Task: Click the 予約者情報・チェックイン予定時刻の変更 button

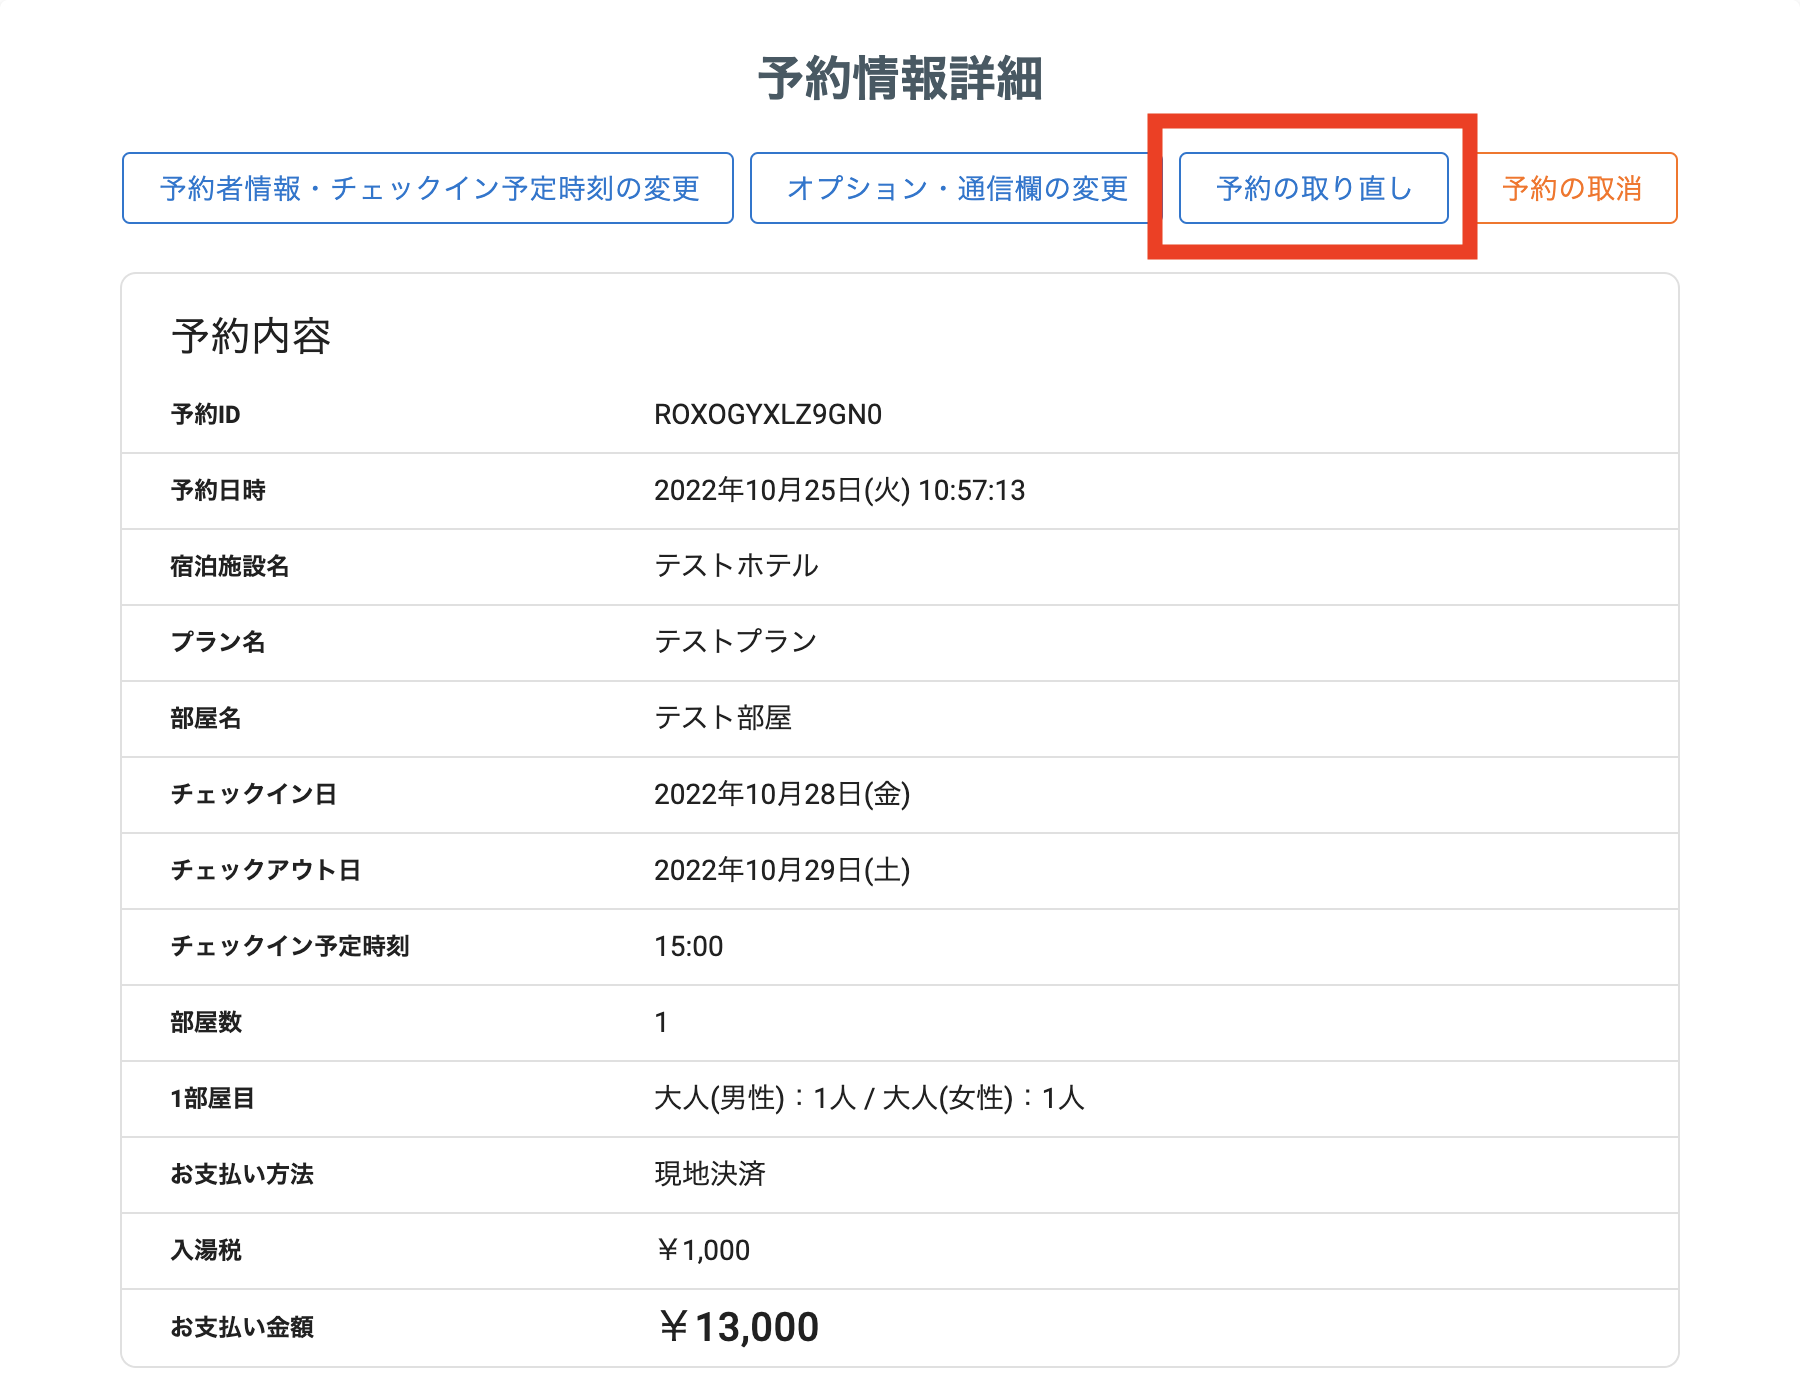Action: tap(428, 188)
